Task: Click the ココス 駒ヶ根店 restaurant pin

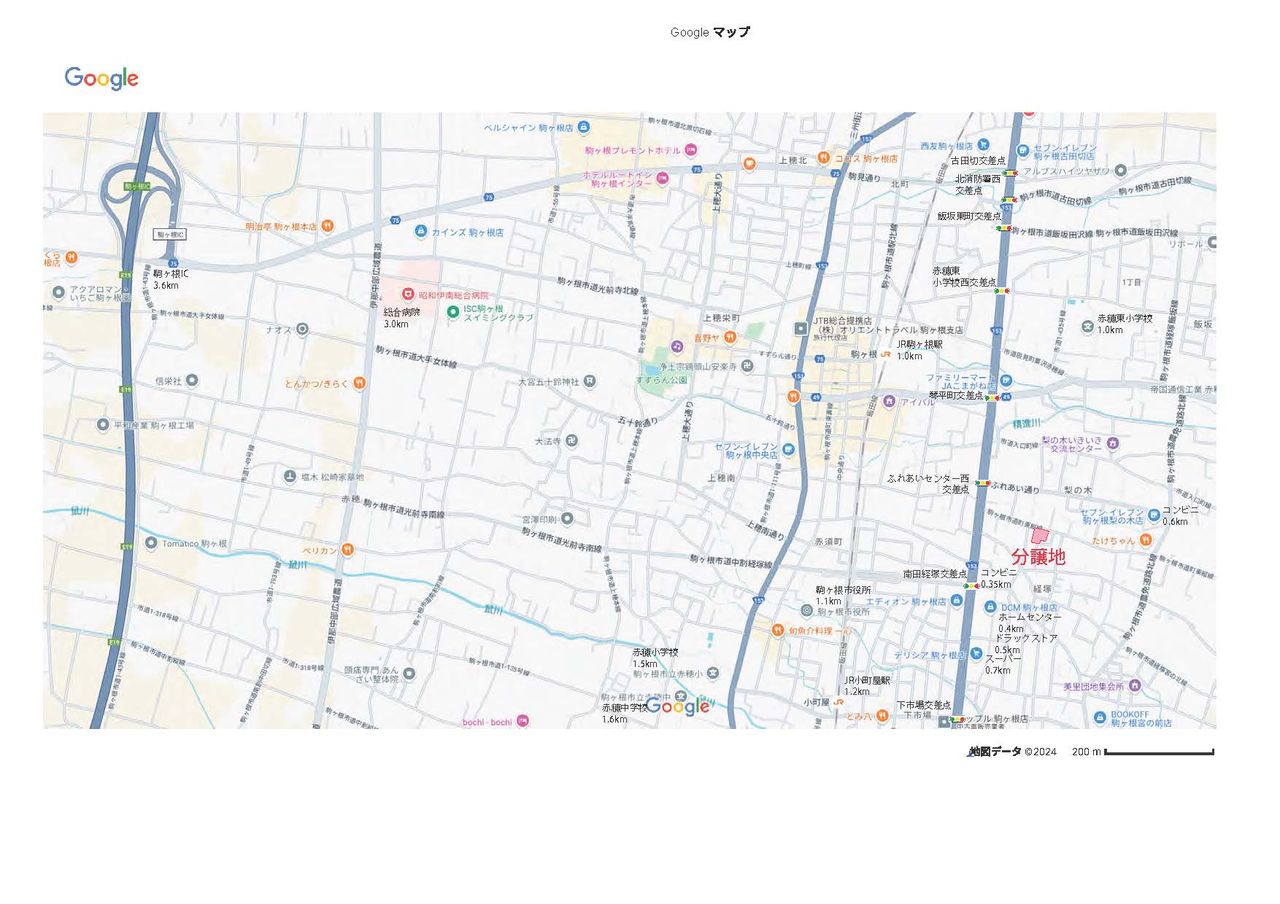Action: coord(823,158)
